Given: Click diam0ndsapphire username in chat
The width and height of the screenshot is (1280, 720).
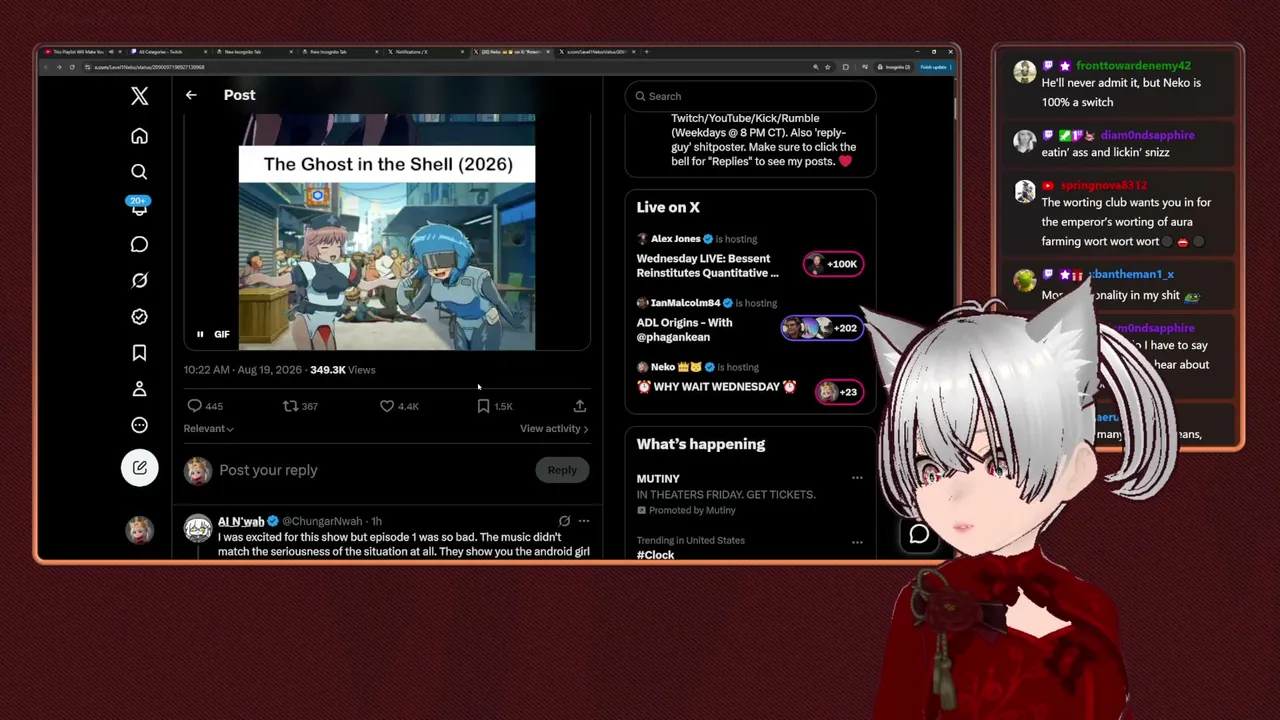Looking at the screenshot, I should 1147,135.
